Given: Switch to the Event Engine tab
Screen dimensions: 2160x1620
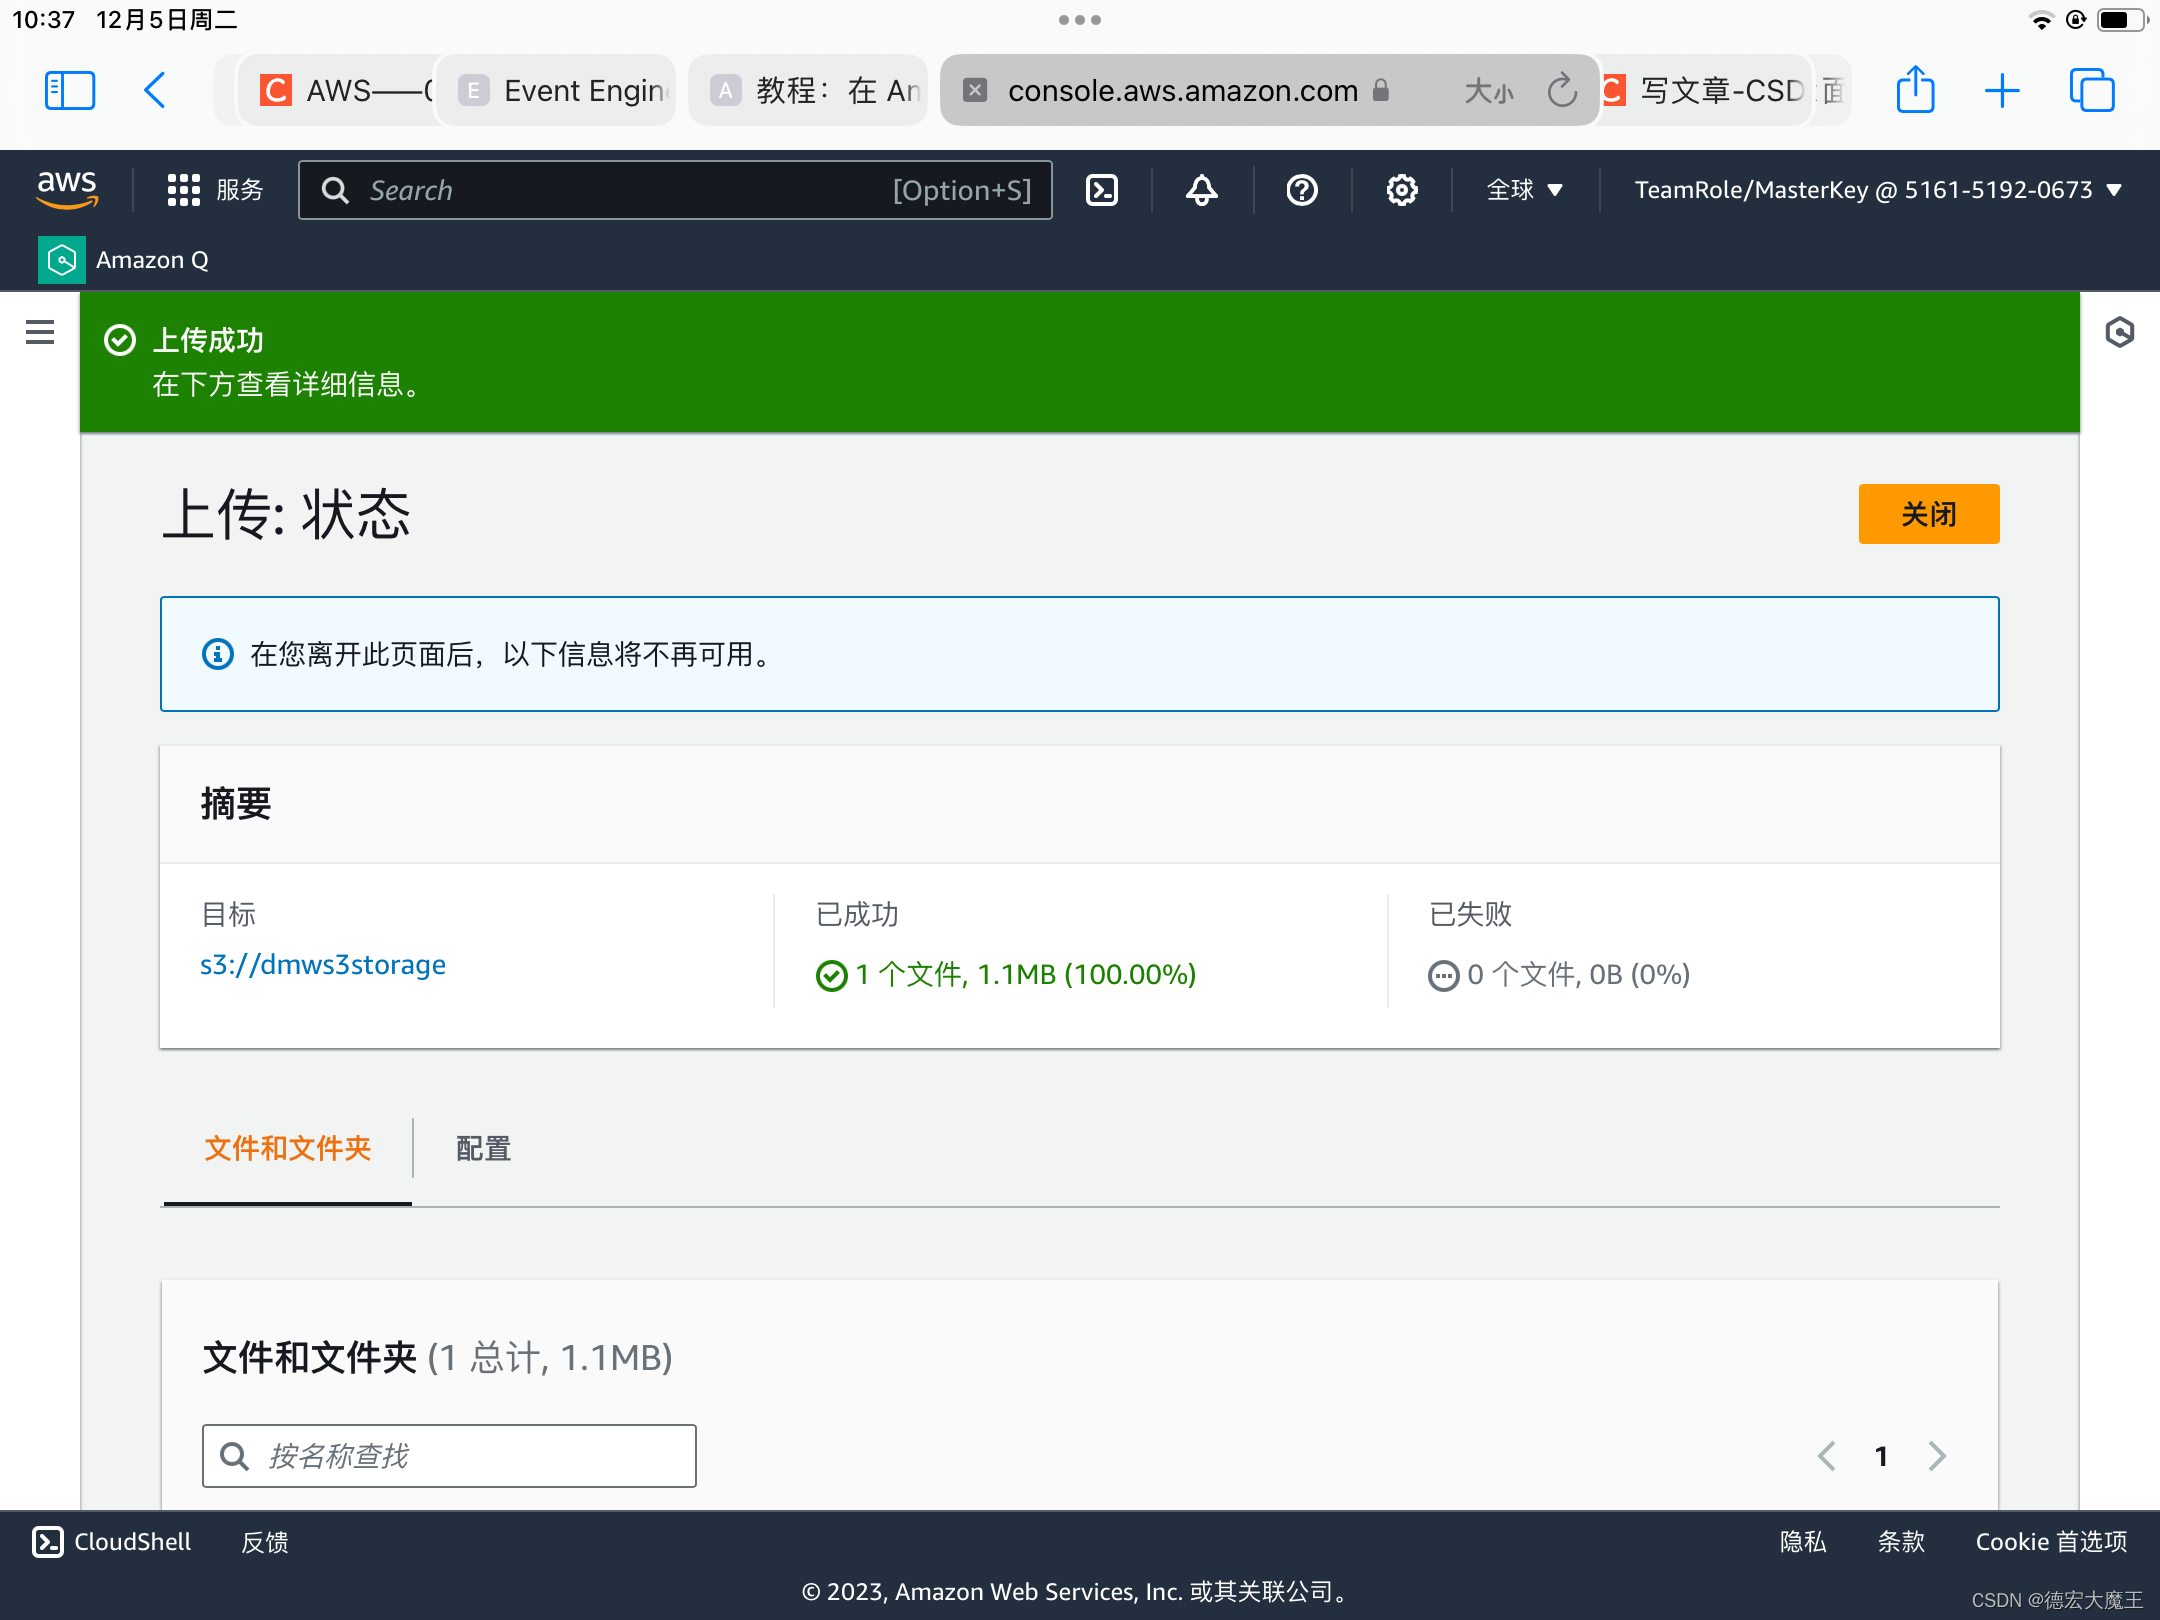Looking at the screenshot, I should [x=558, y=91].
